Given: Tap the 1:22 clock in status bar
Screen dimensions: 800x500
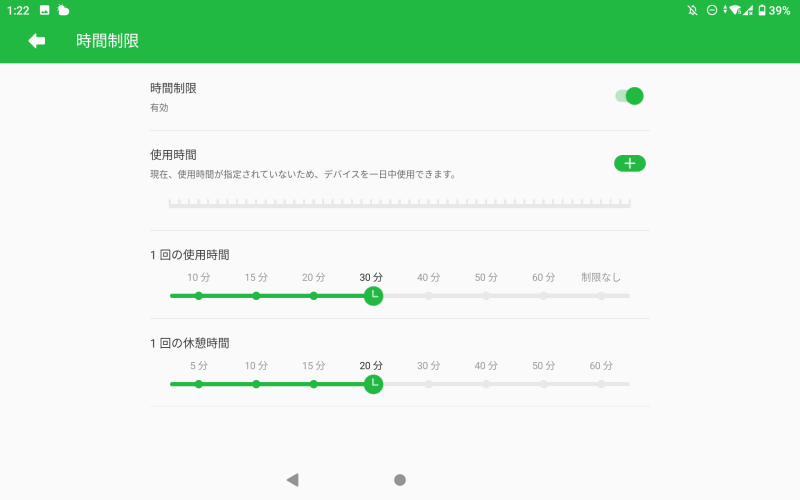Looking at the screenshot, I should point(18,11).
